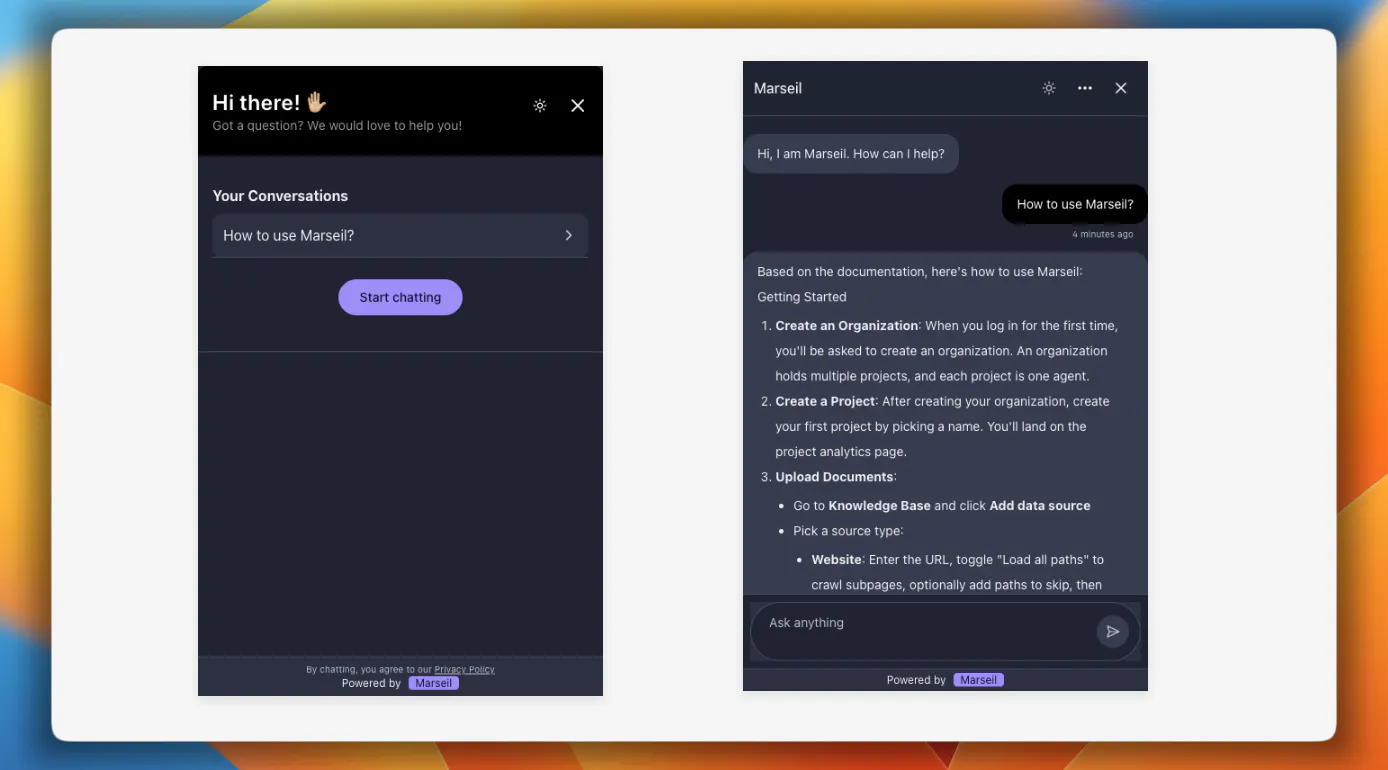Toggle theme with sun icon in Marseil chat
1388x770 pixels.
coord(1049,88)
